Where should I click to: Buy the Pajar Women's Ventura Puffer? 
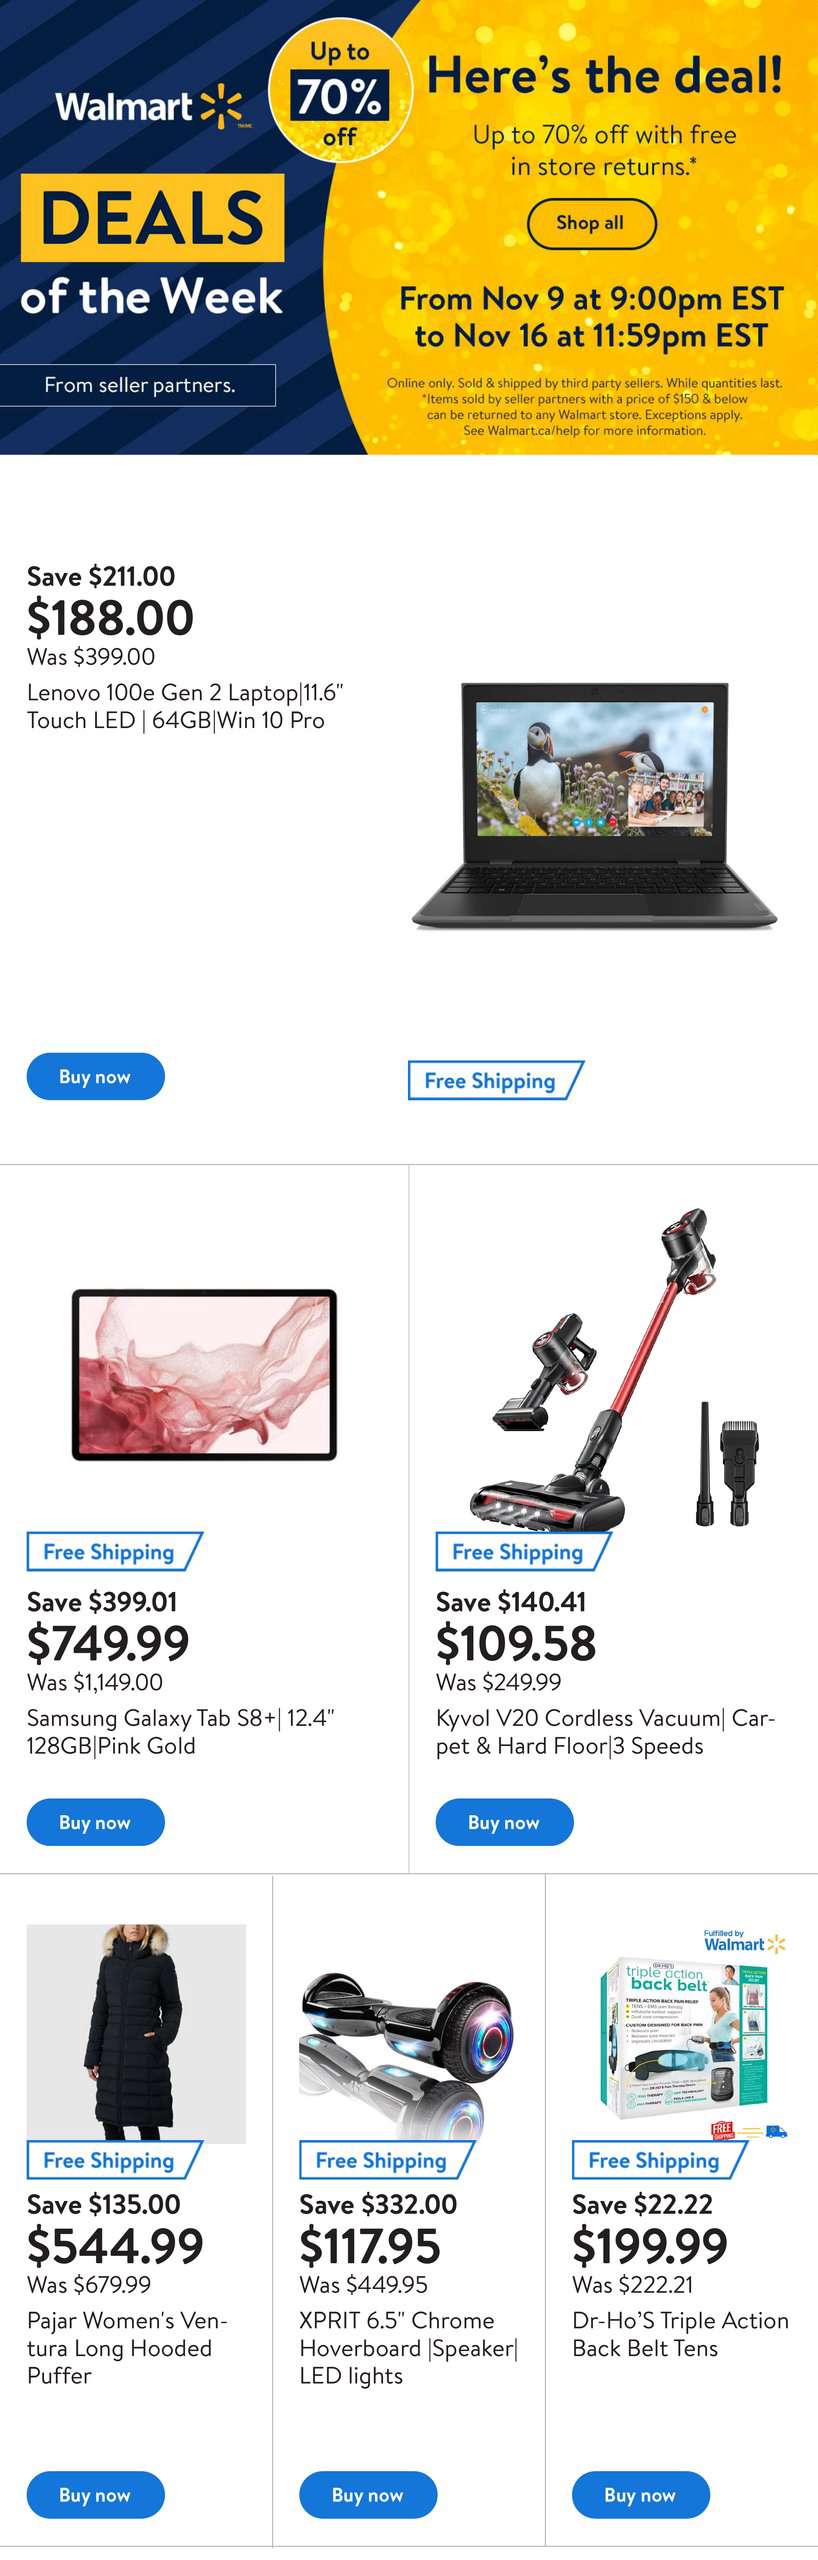95,2495
